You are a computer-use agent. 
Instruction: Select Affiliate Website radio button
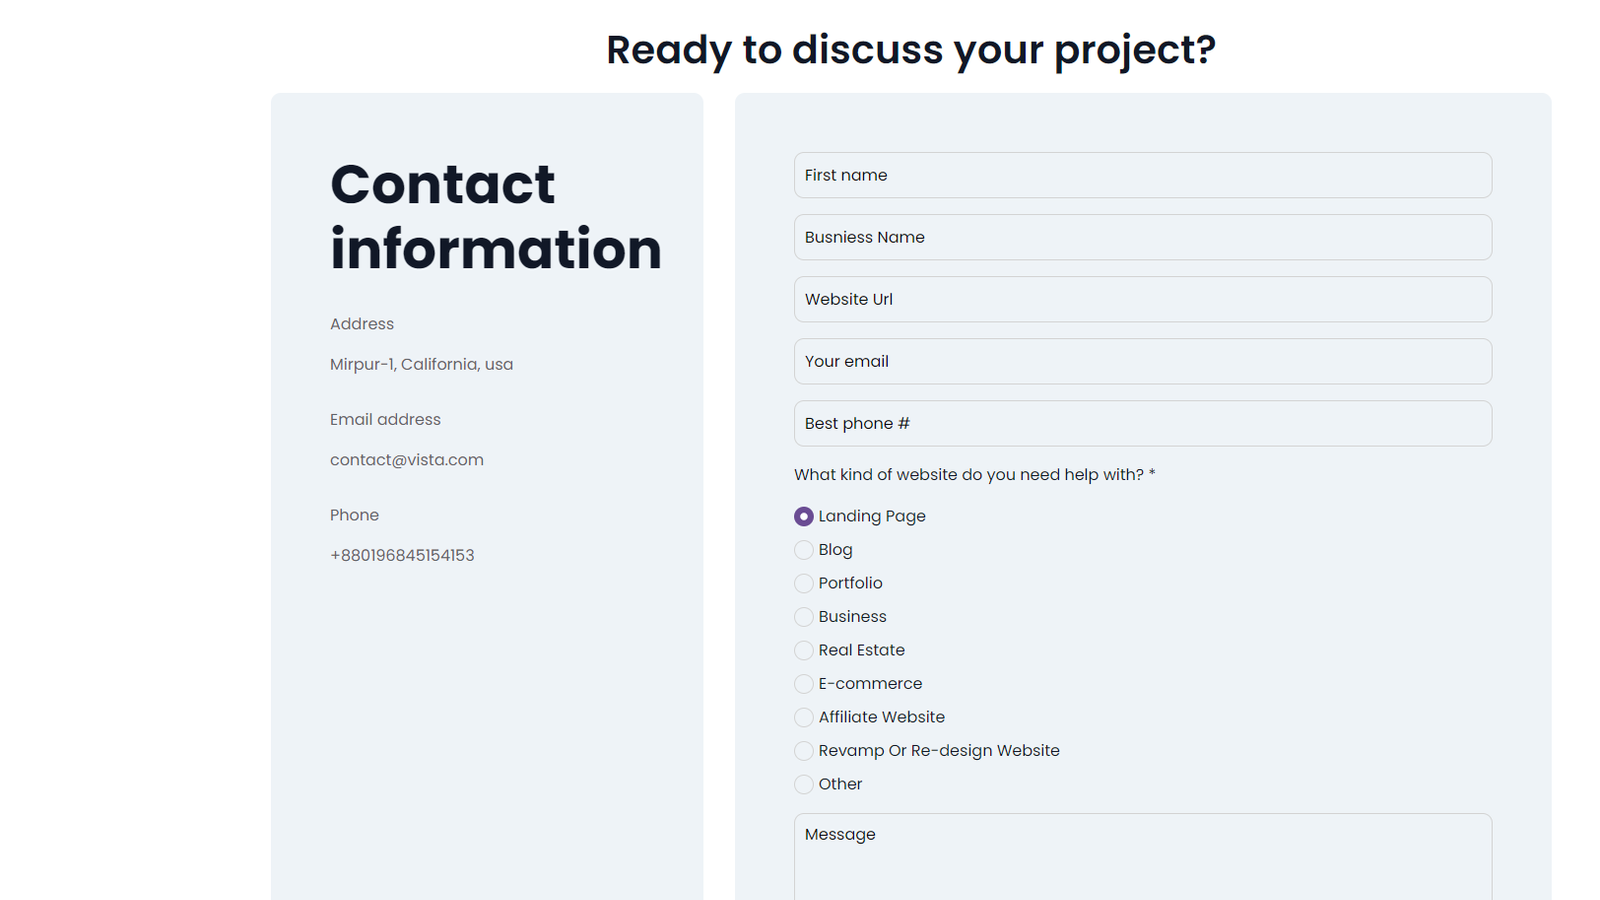(x=804, y=717)
